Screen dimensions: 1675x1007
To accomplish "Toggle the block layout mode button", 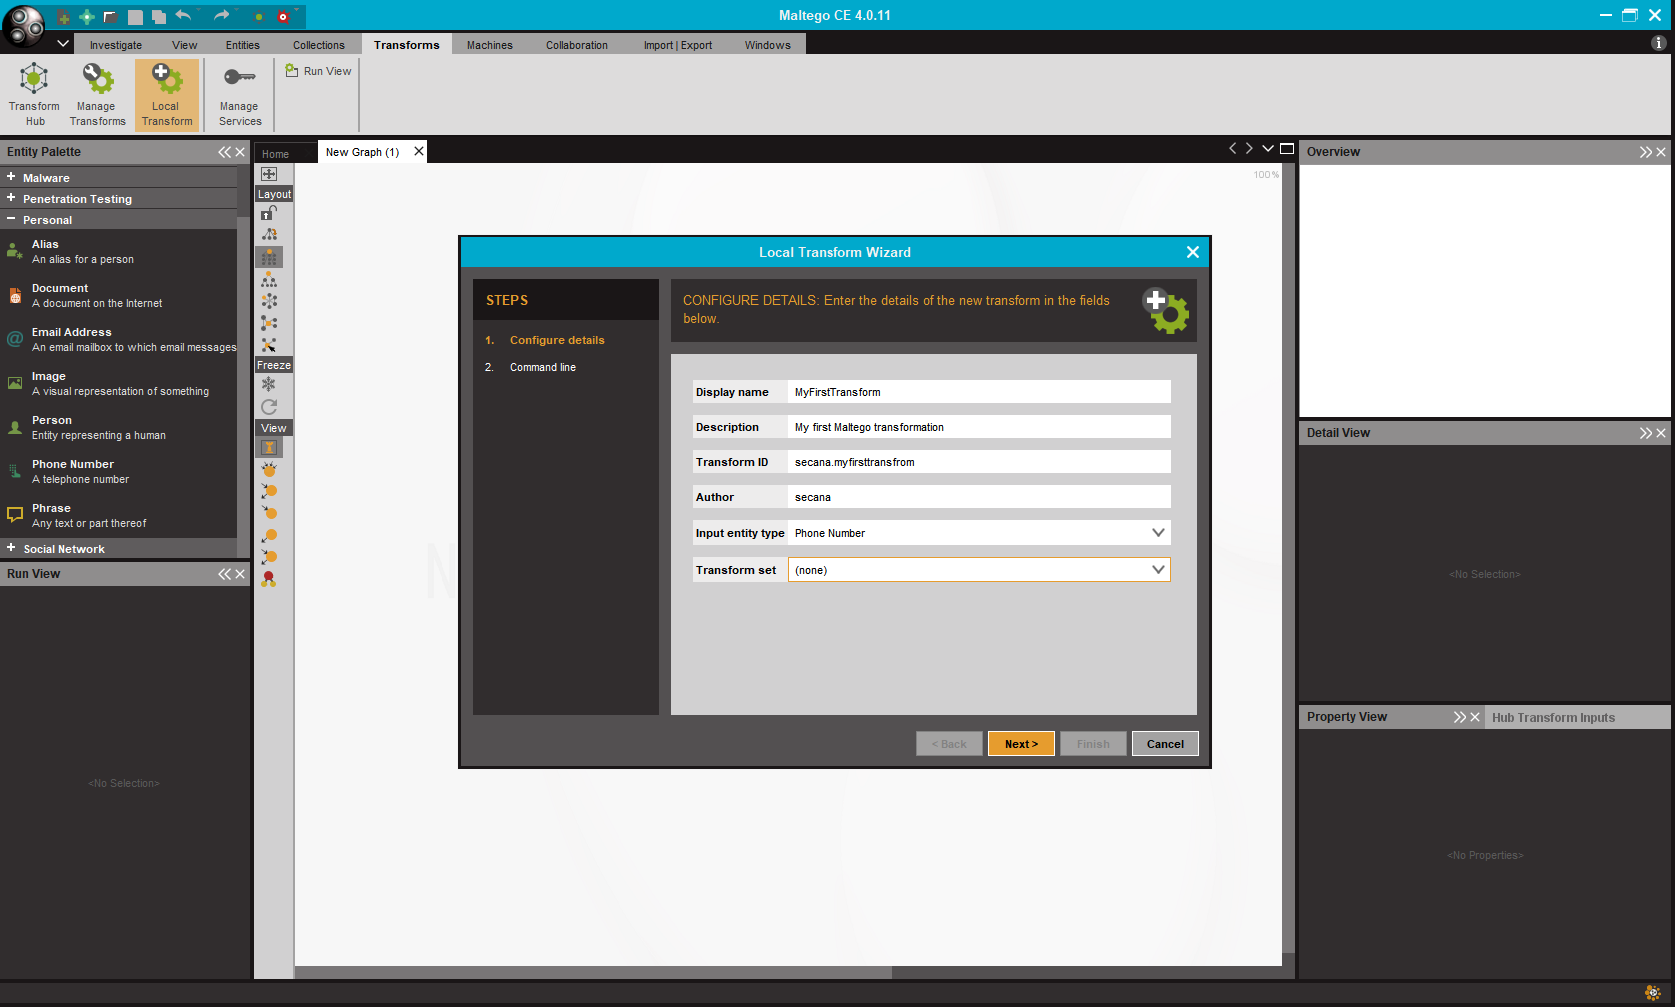I will point(269,257).
